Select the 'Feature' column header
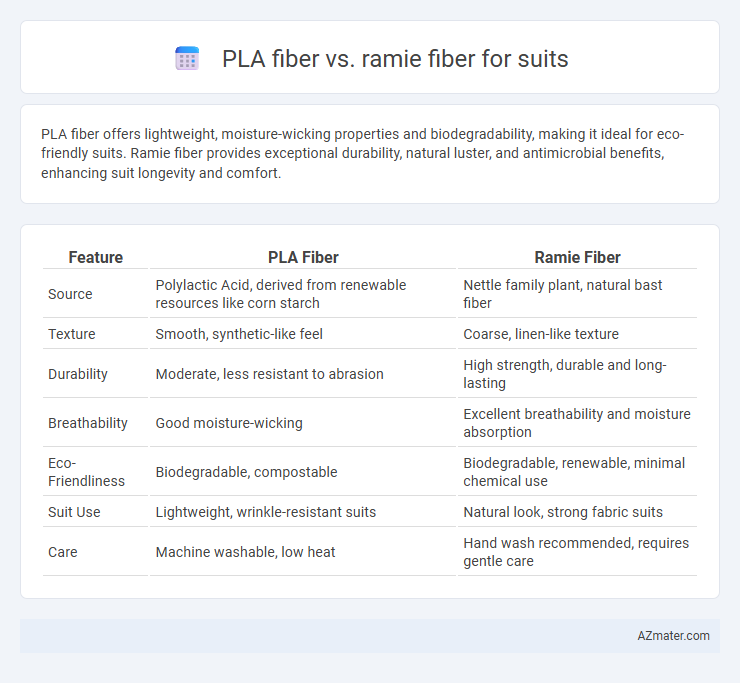 pos(95,257)
